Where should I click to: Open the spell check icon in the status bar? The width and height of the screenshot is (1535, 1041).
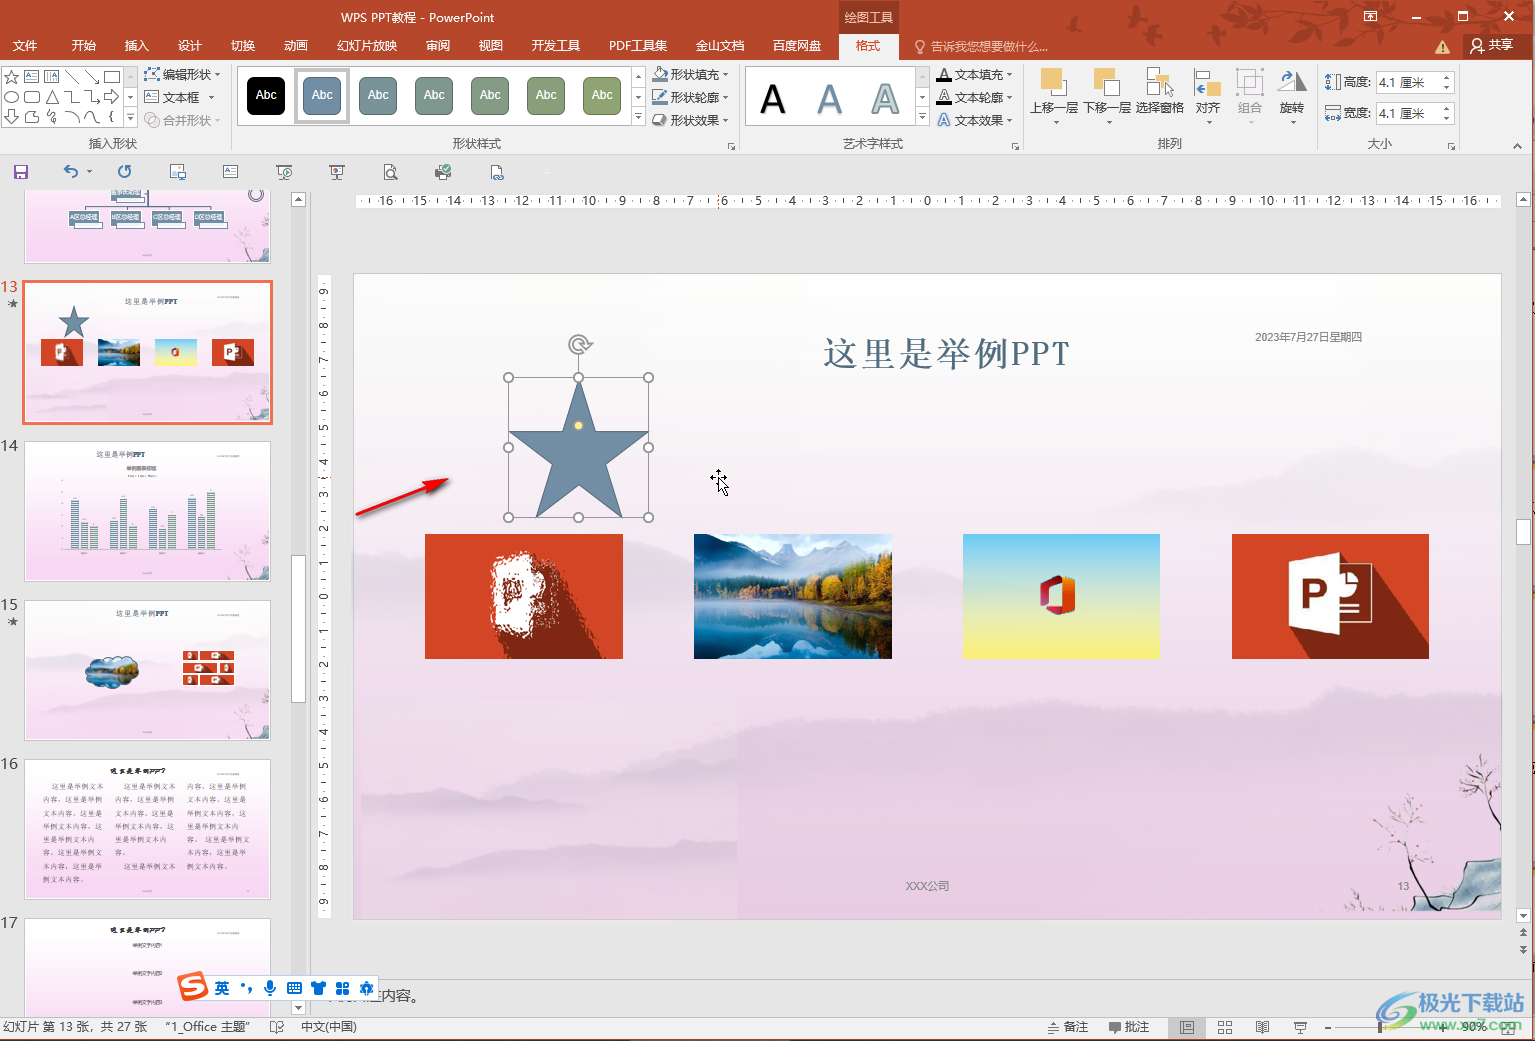[277, 1027]
